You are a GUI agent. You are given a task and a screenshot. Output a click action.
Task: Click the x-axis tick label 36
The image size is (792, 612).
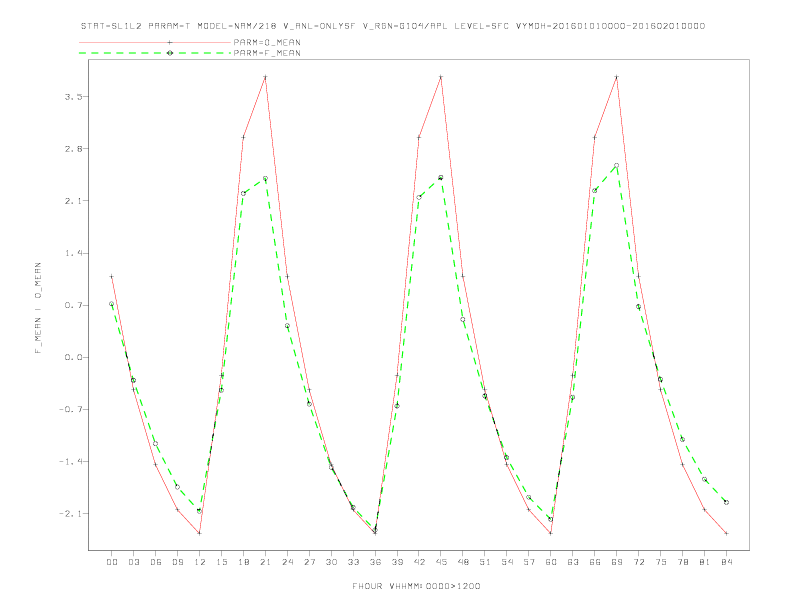click(375, 562)
